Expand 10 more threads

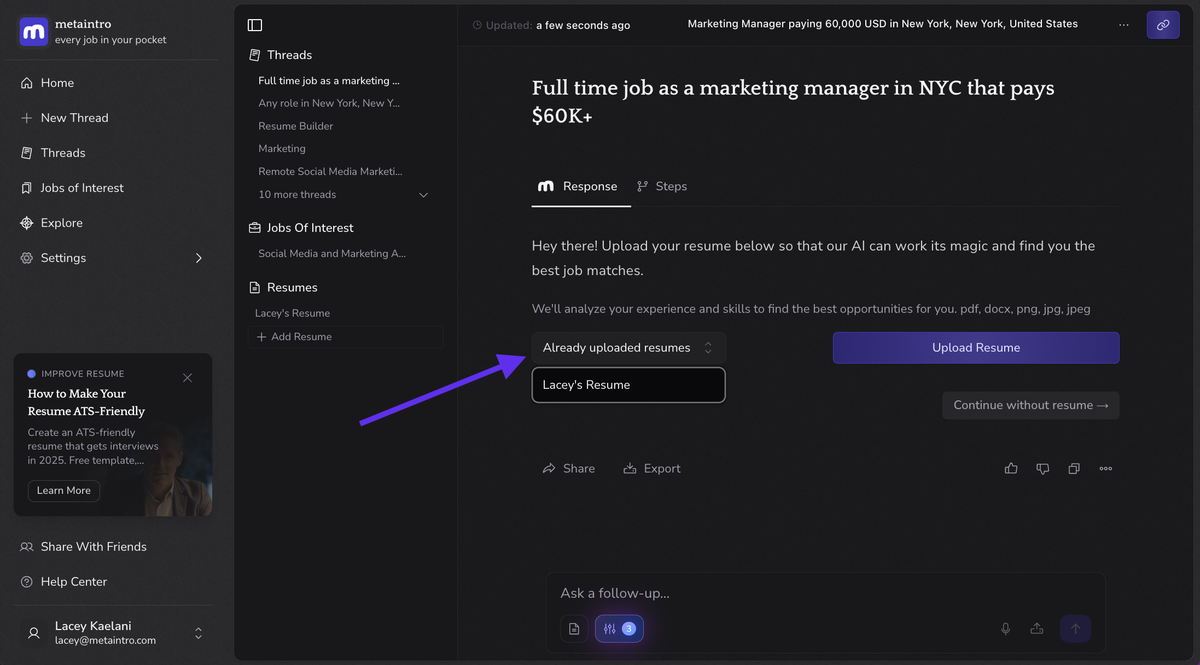(x=342, y=195)
